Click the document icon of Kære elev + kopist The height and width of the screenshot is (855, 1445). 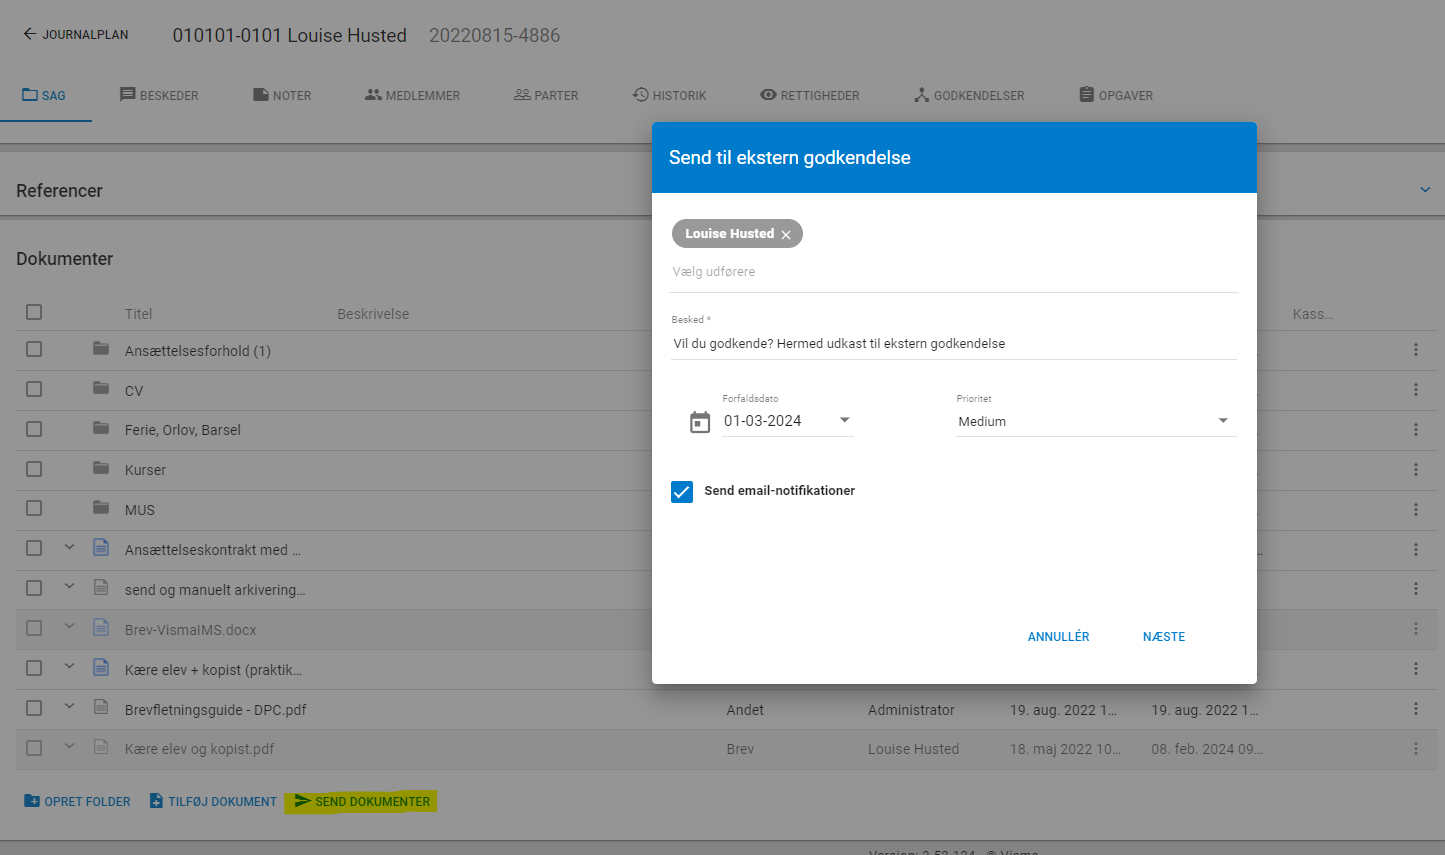(101, 667)
